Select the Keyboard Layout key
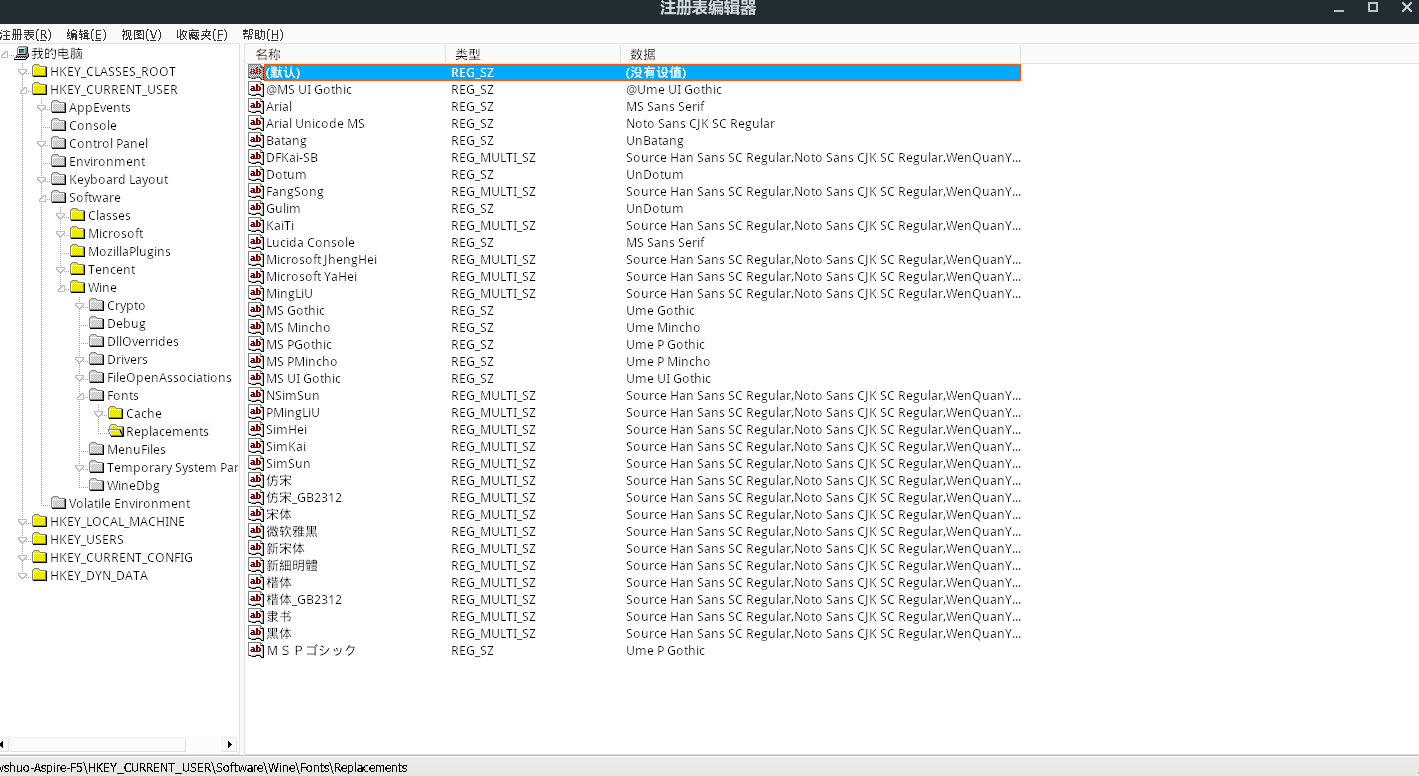Image resolution: width=1419 pixels, height=776 pixels. click(x=119, y=179)
